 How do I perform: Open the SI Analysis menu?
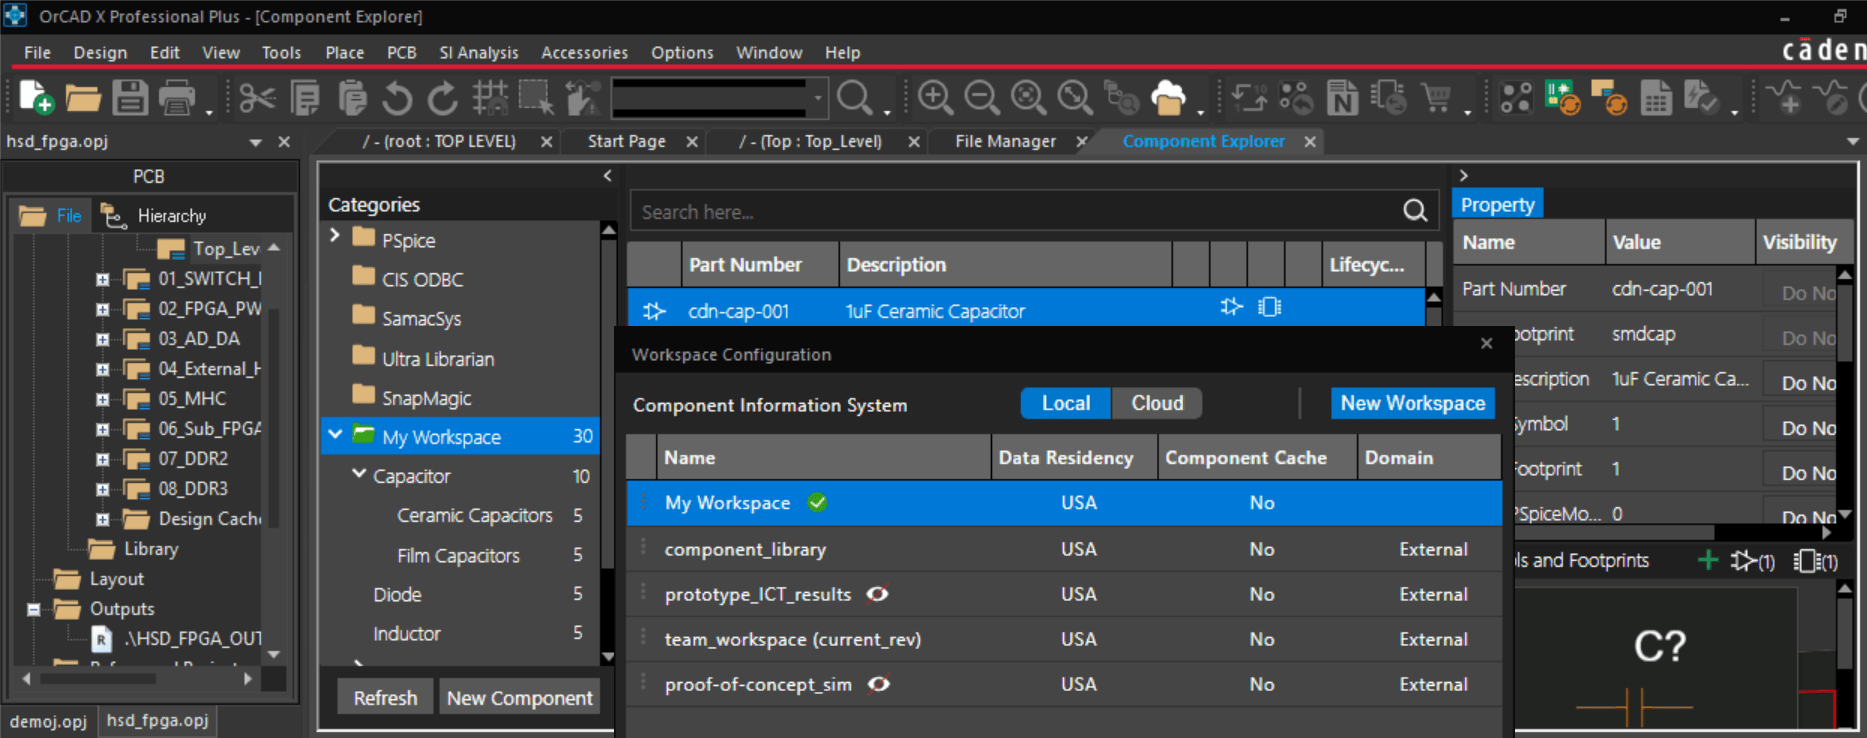[x=479, y=52]
